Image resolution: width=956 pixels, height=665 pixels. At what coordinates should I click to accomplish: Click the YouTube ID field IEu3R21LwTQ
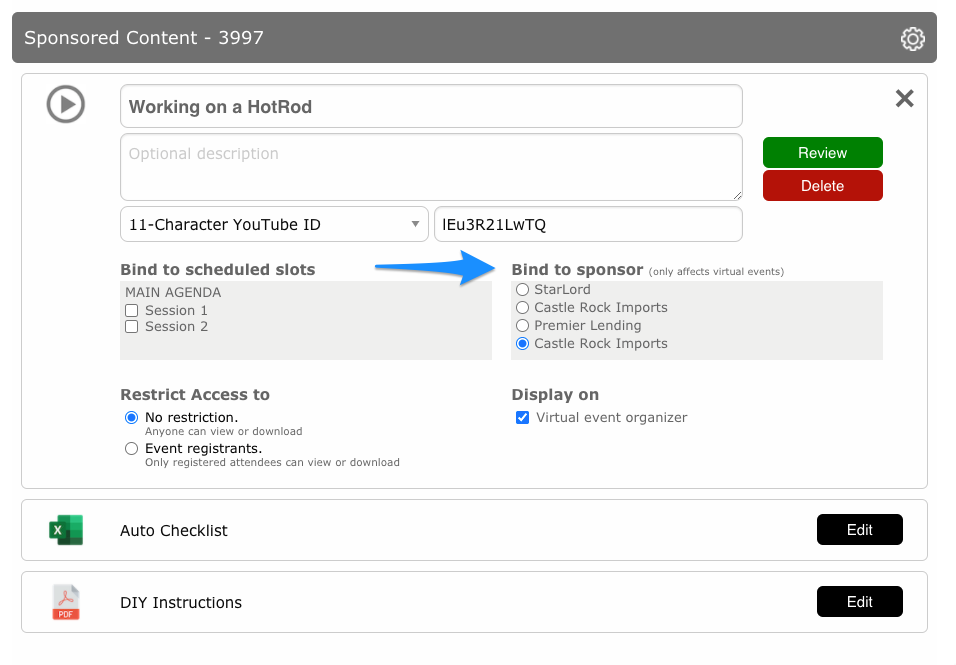(588, 224)
